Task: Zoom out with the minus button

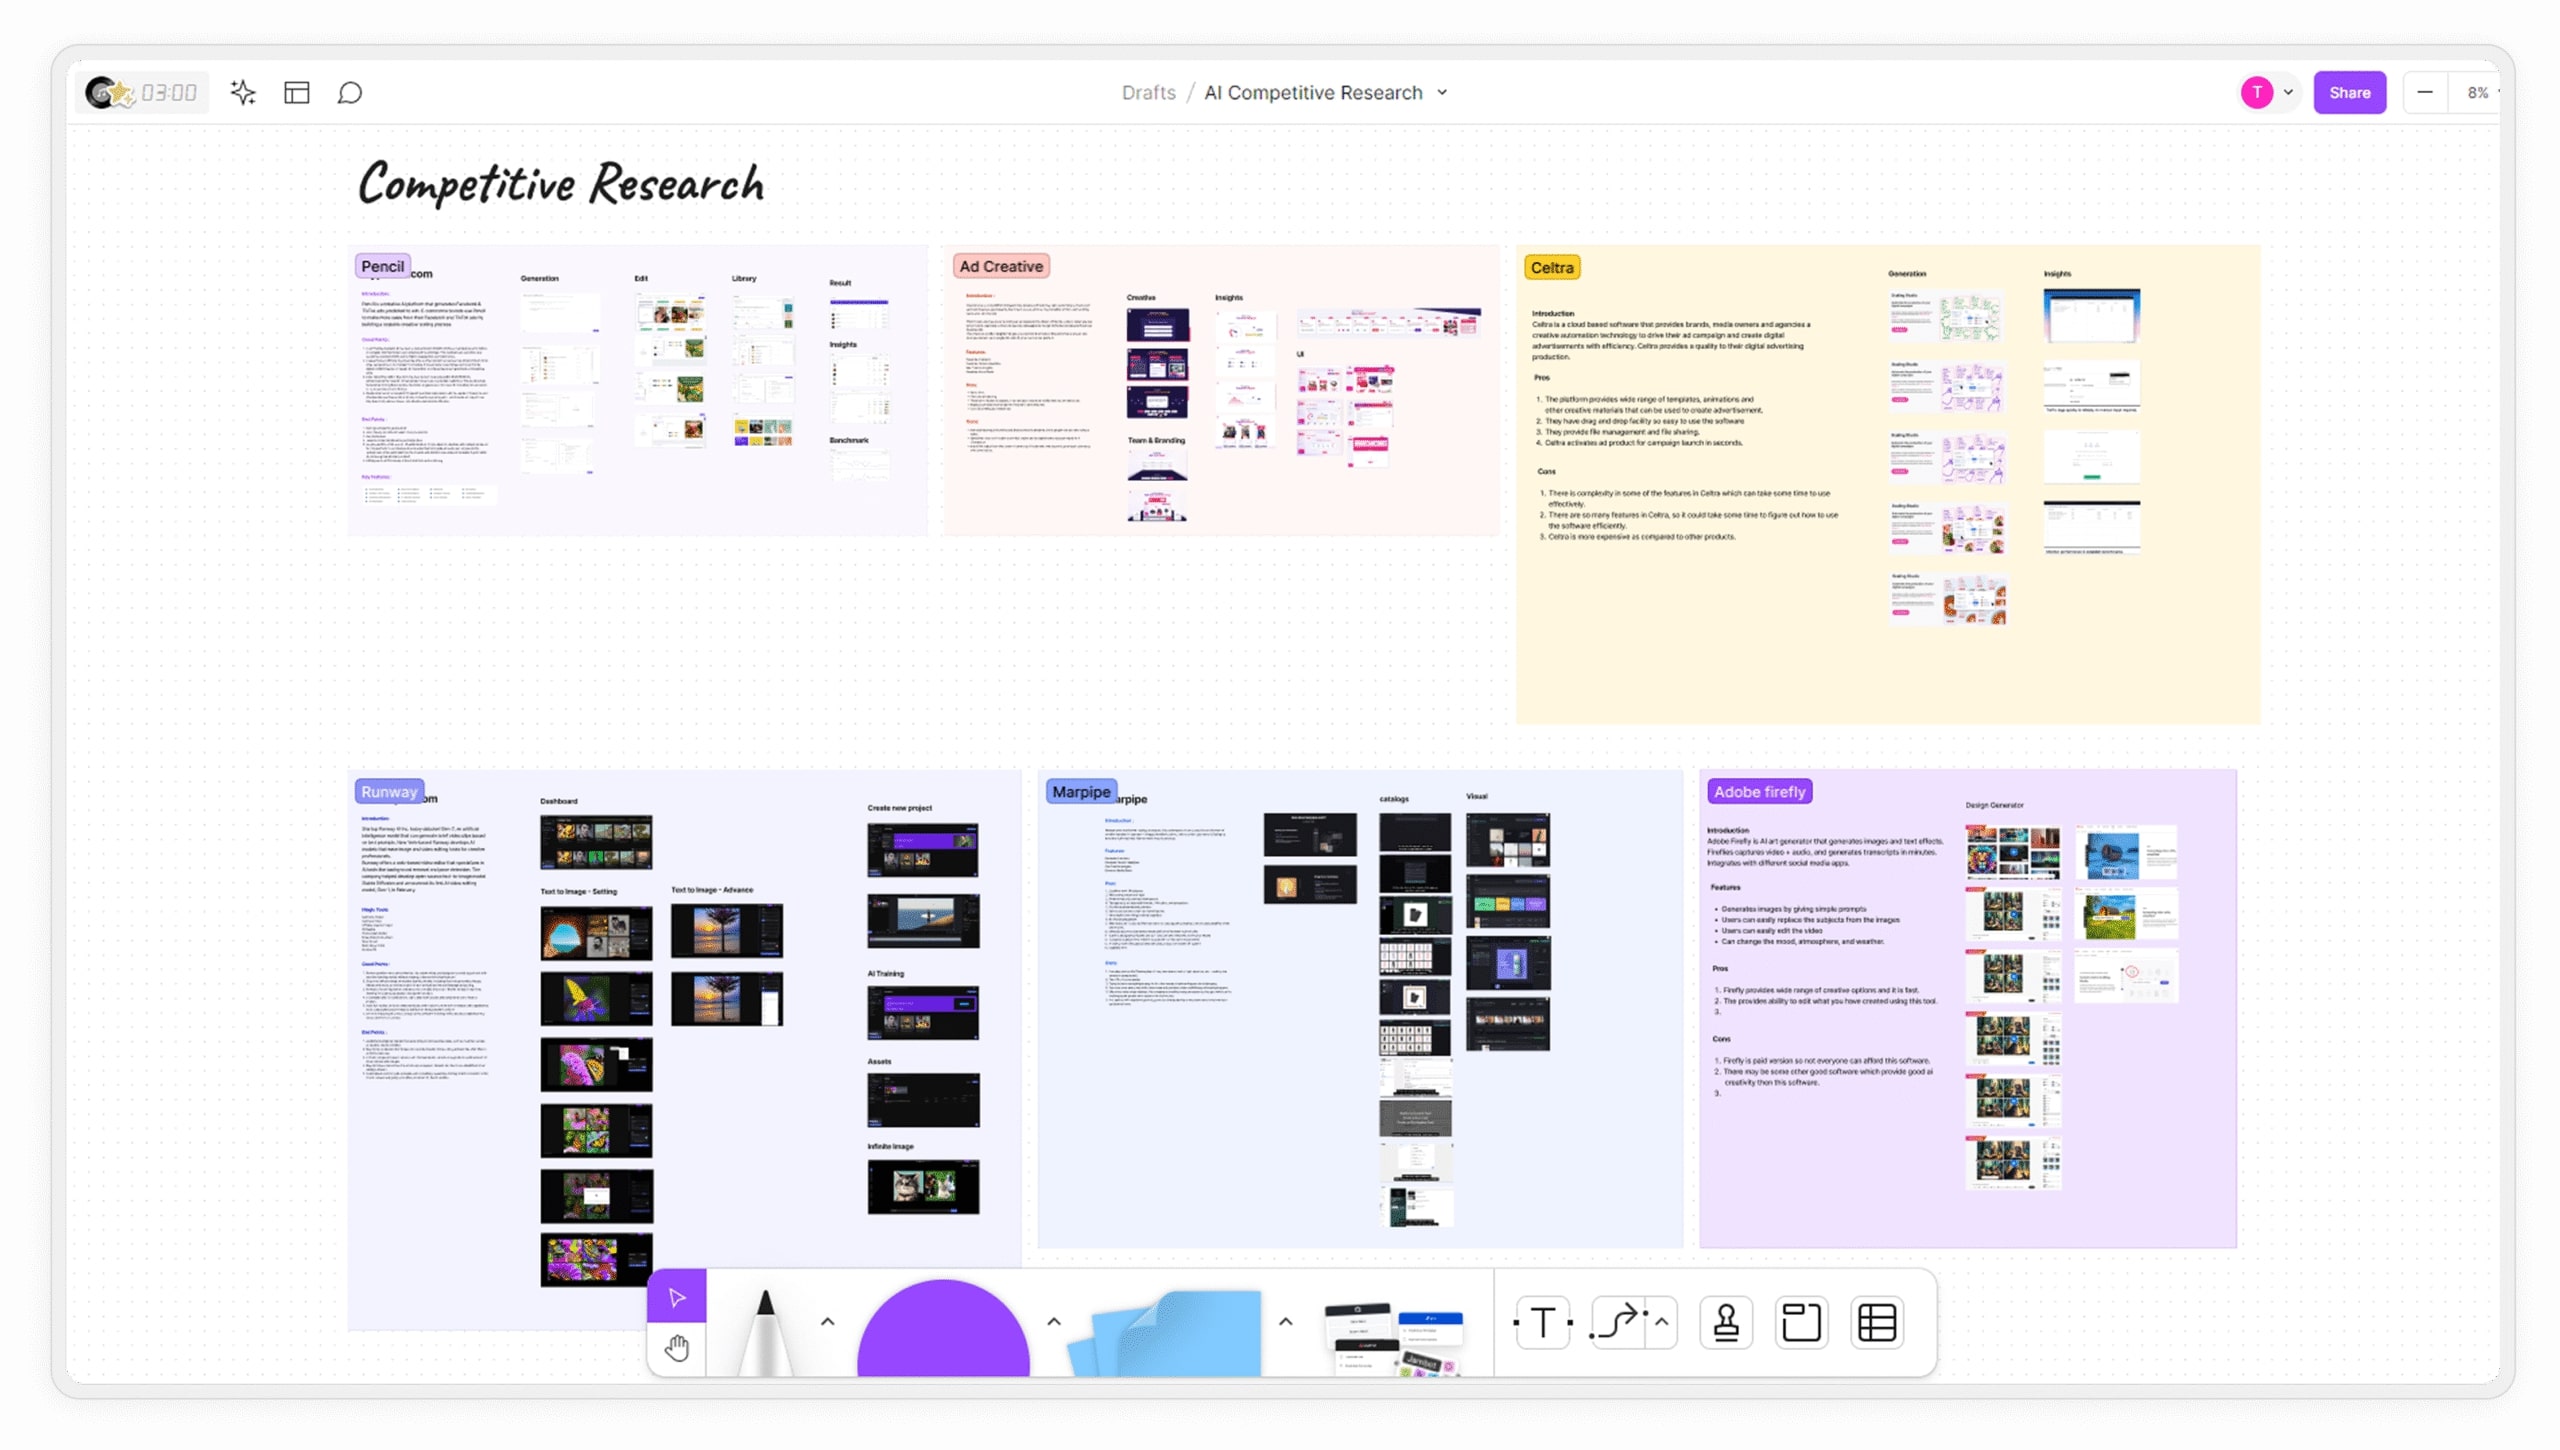Action: pyautogui.click(x=2424, y=92)
